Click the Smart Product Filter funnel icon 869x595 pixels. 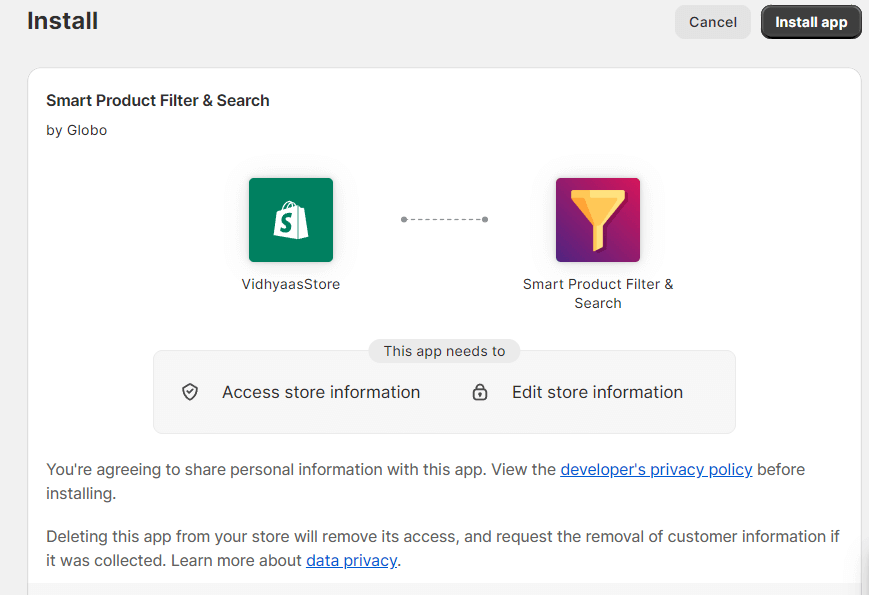[x=597, y=220]
